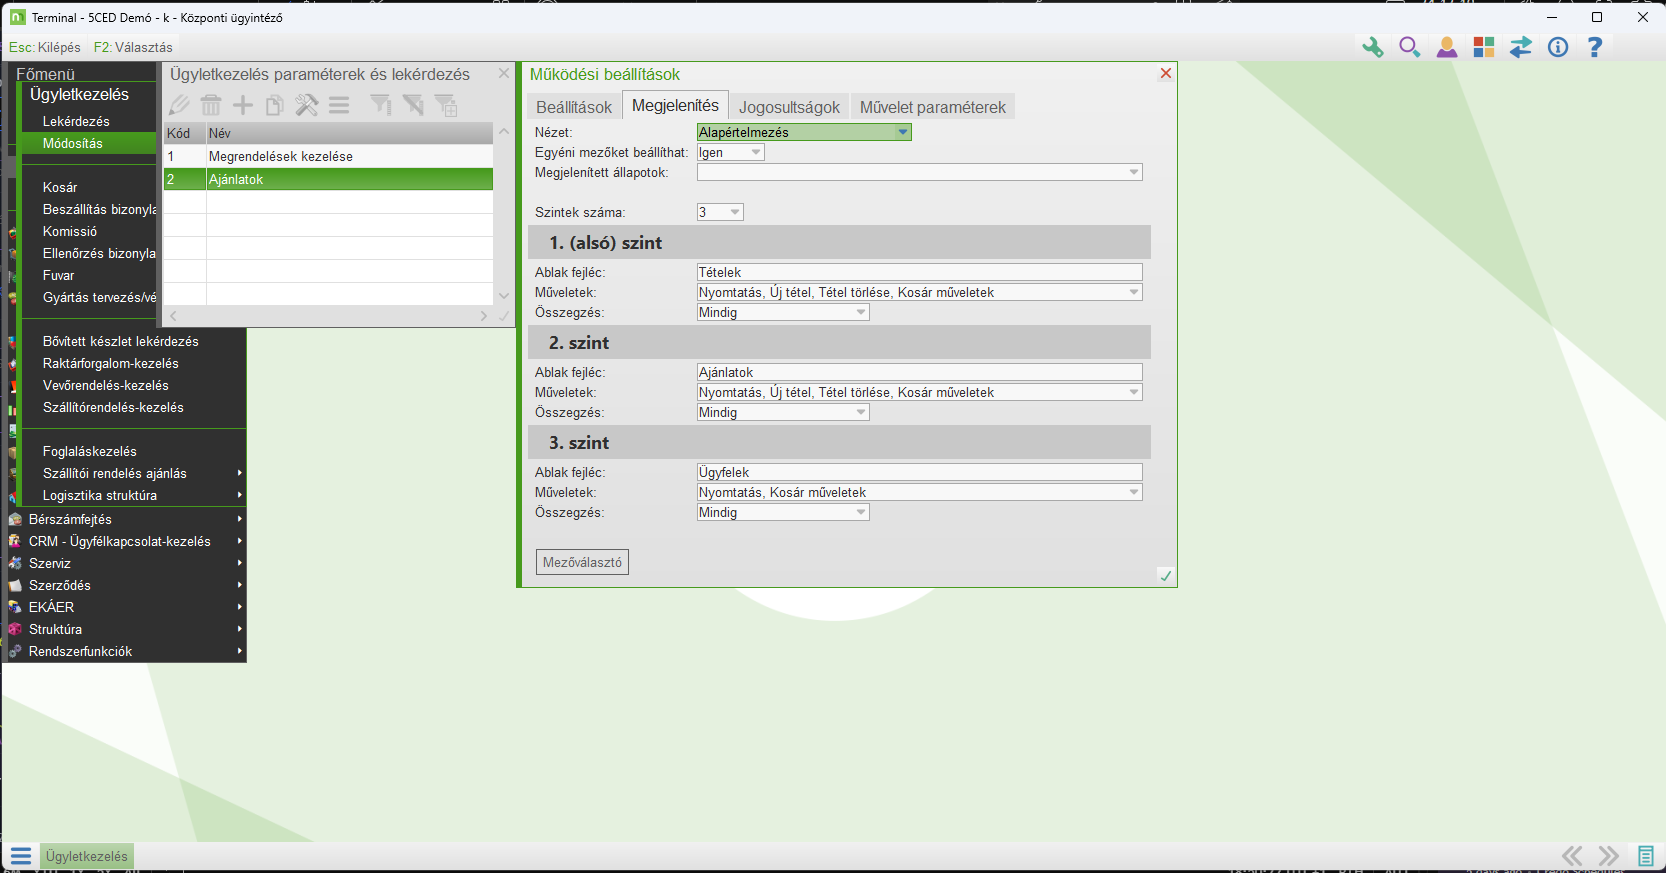1666x873 pixels.
Task: Click the blue question mark help icon
Action: pyautogui.click(x=1594, y=47)
